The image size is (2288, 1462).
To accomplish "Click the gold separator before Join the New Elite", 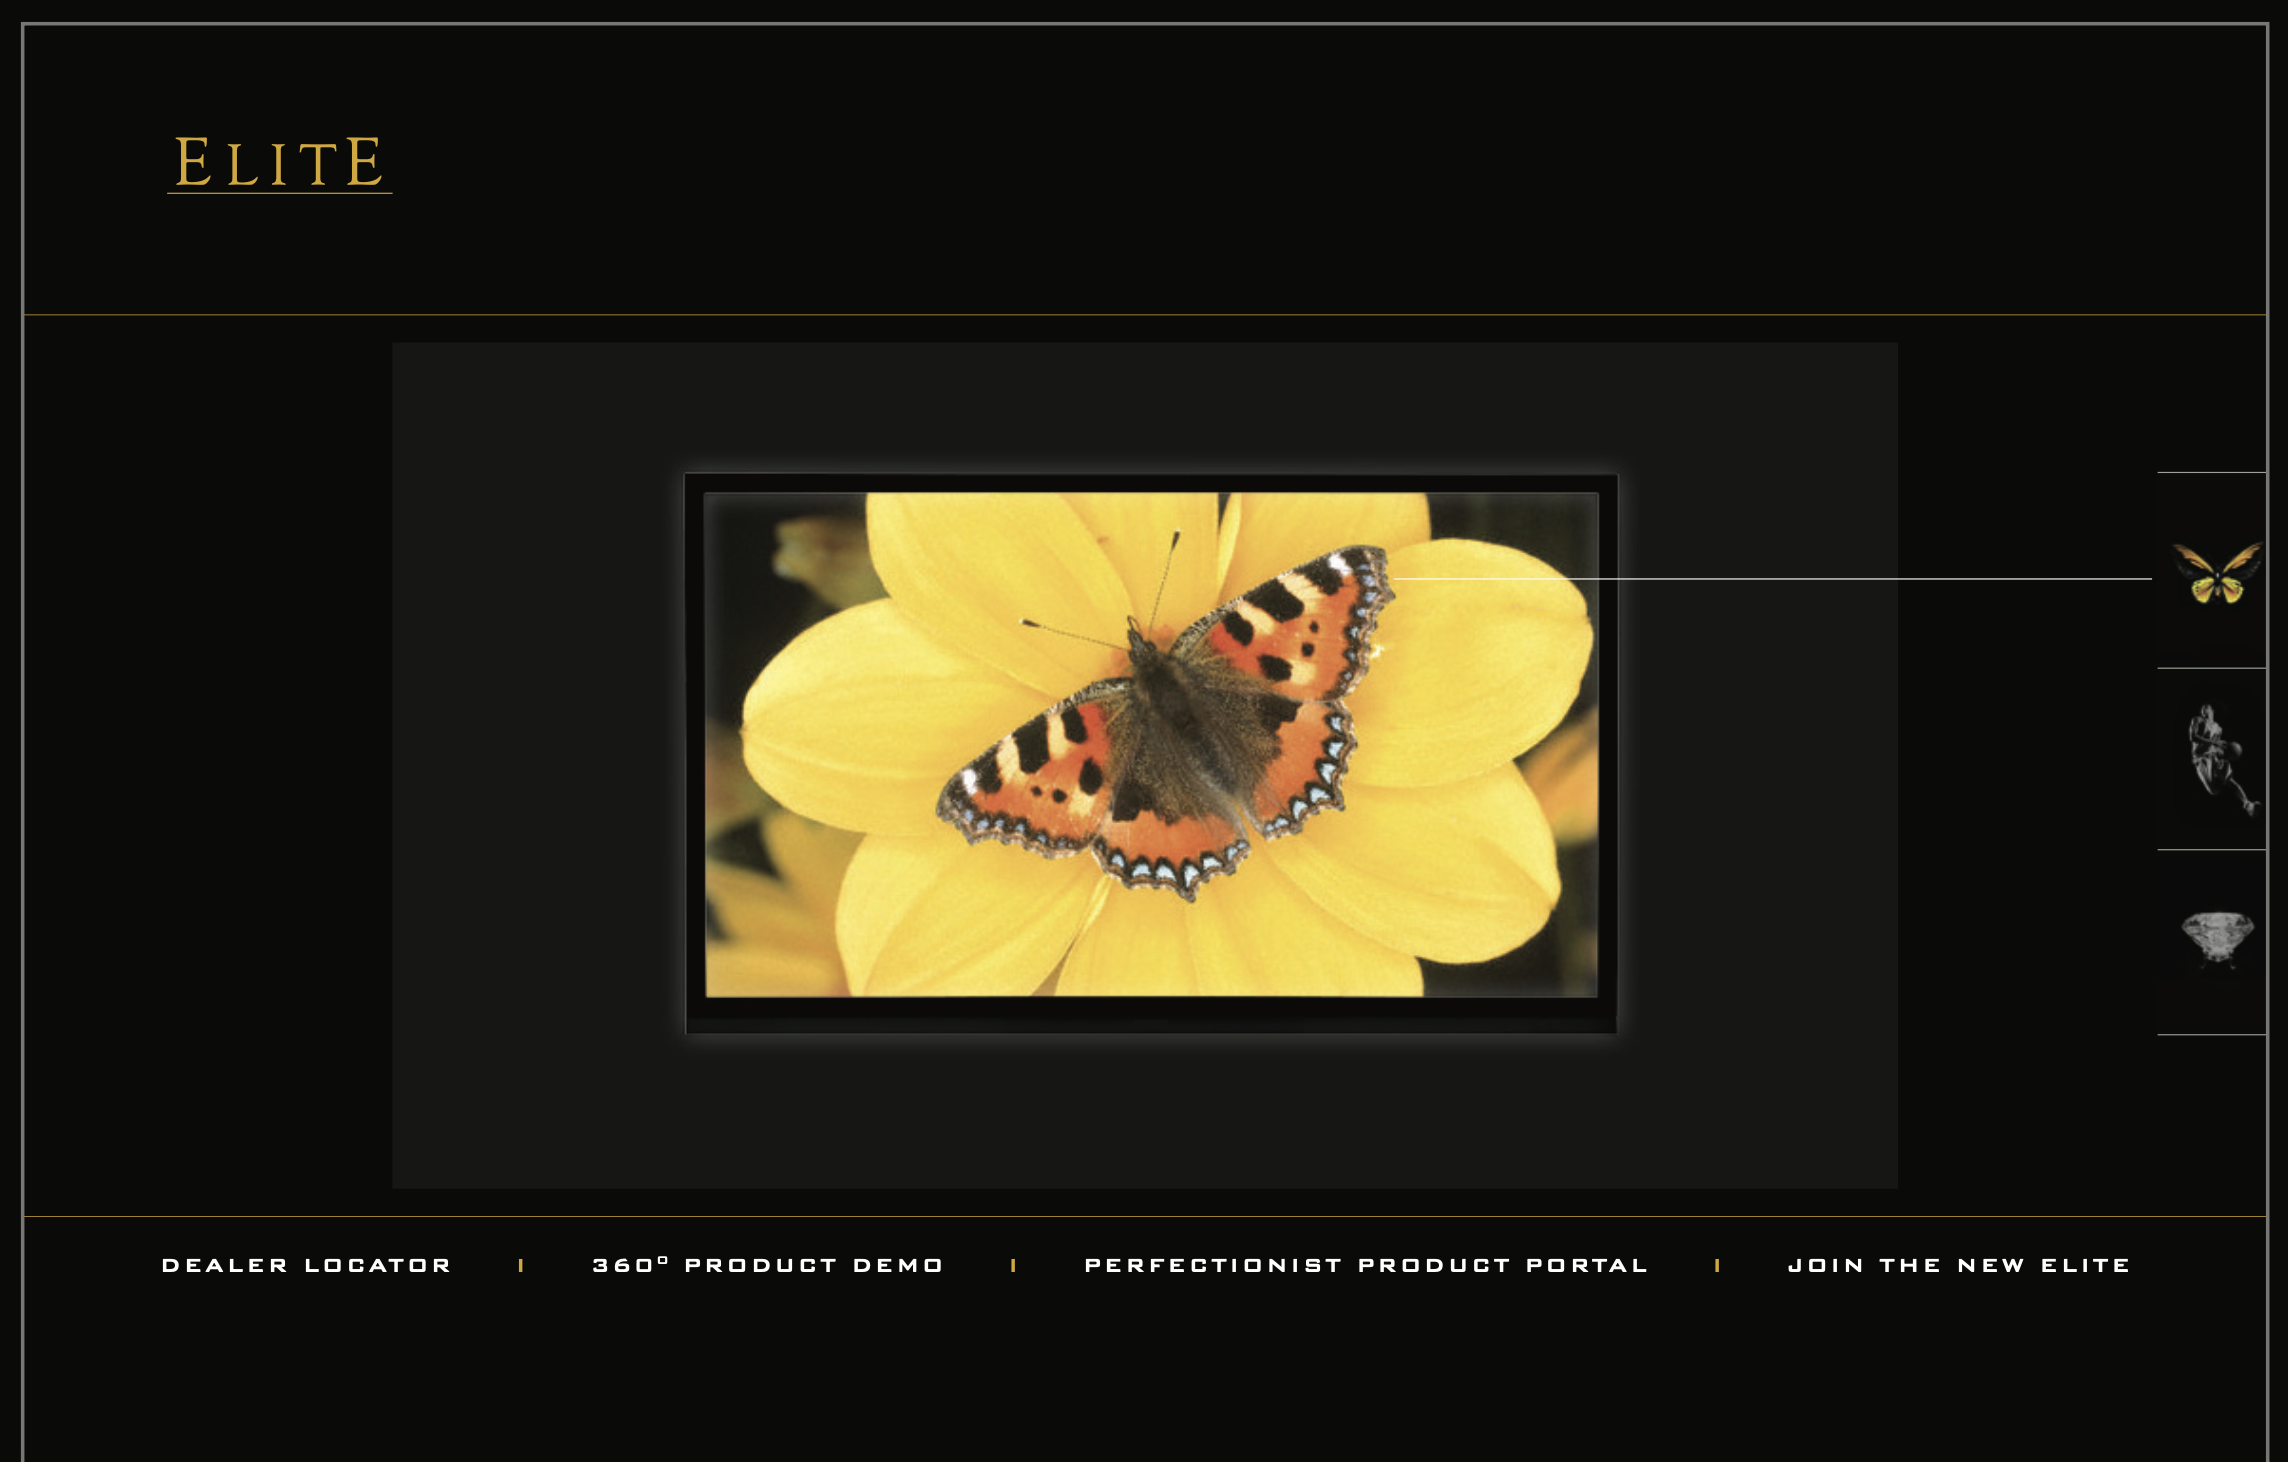I will [1717, 1266].
